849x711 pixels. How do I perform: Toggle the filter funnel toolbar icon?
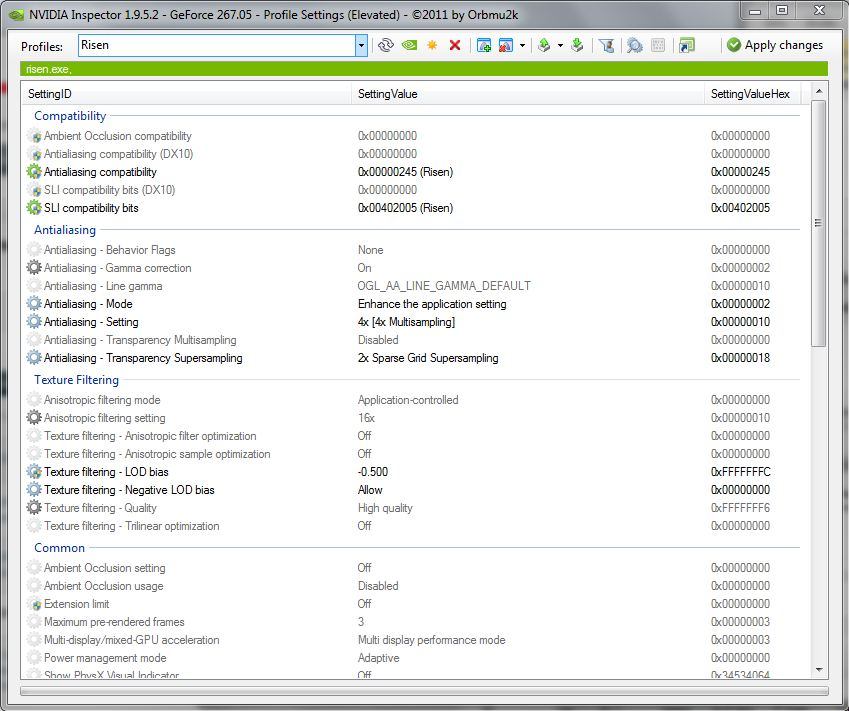606,45
